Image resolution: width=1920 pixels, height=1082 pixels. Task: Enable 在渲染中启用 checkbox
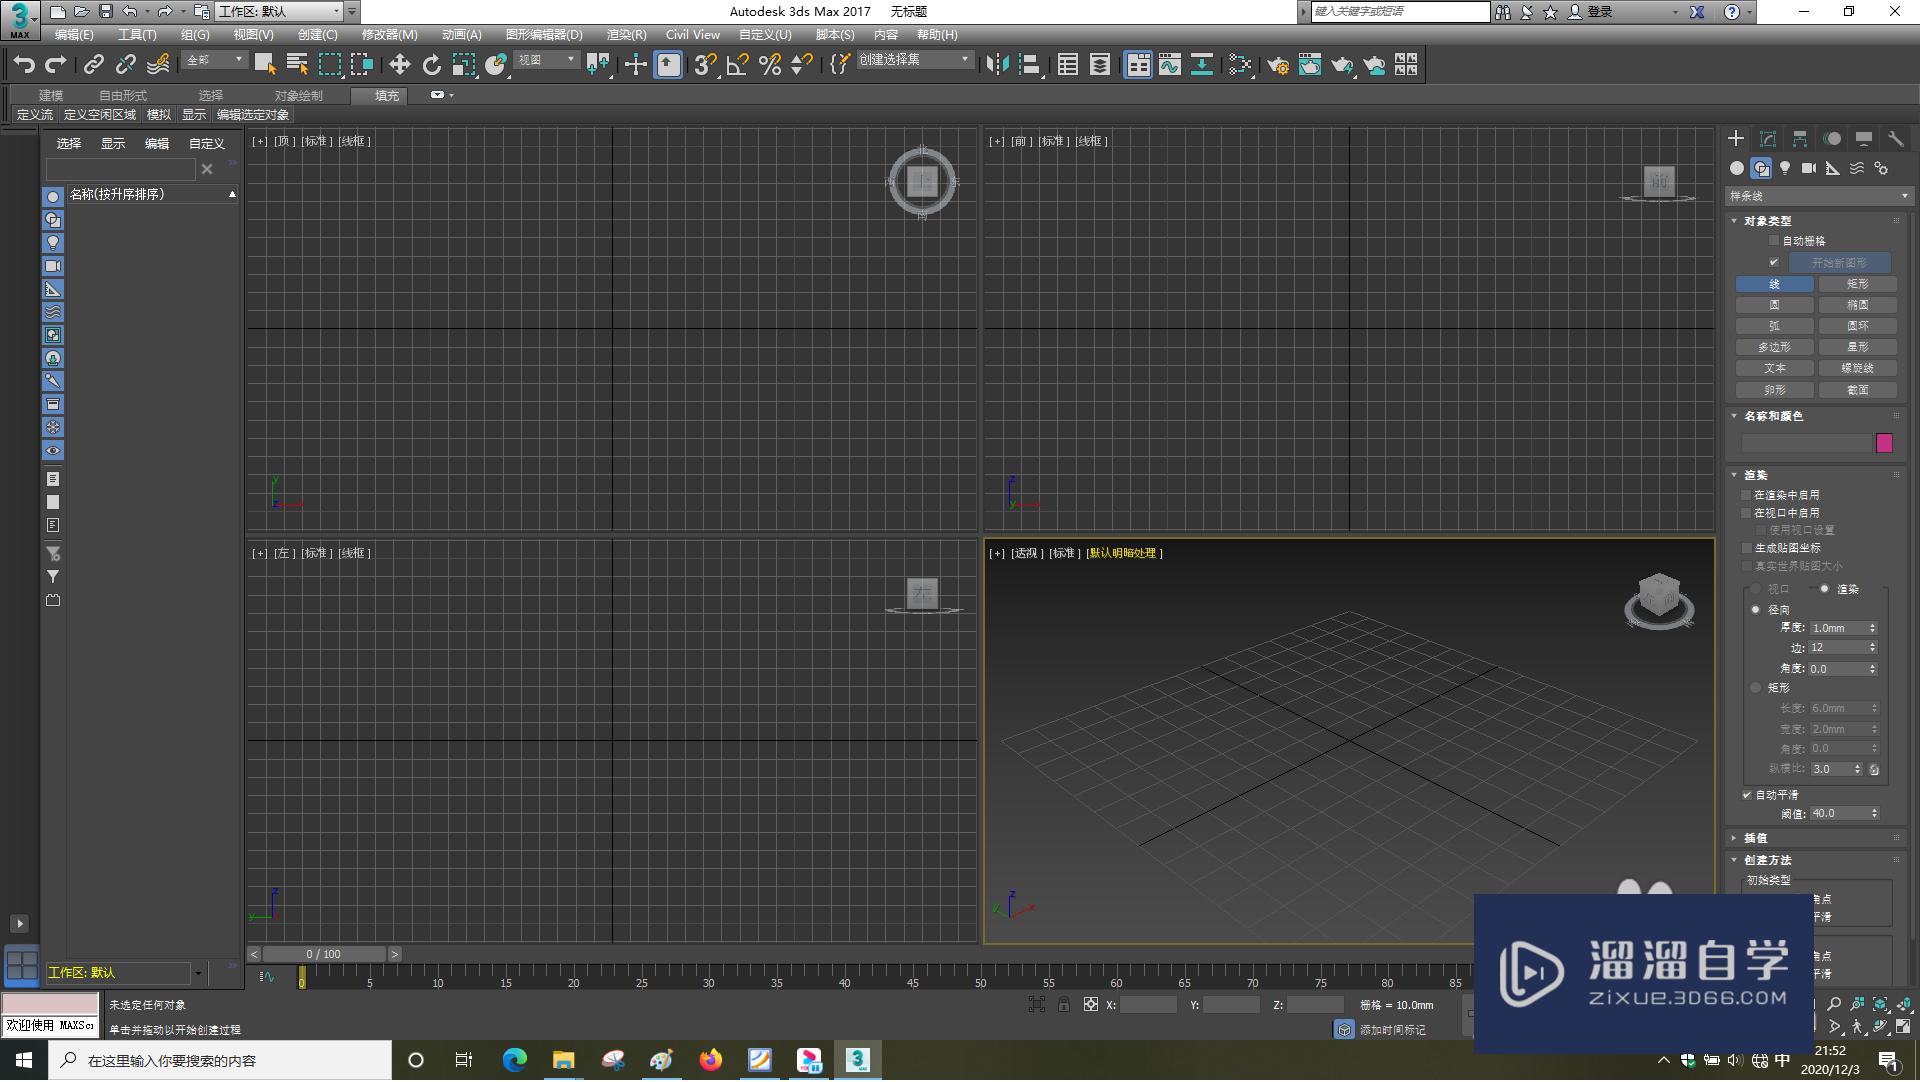coord(1747,495)
